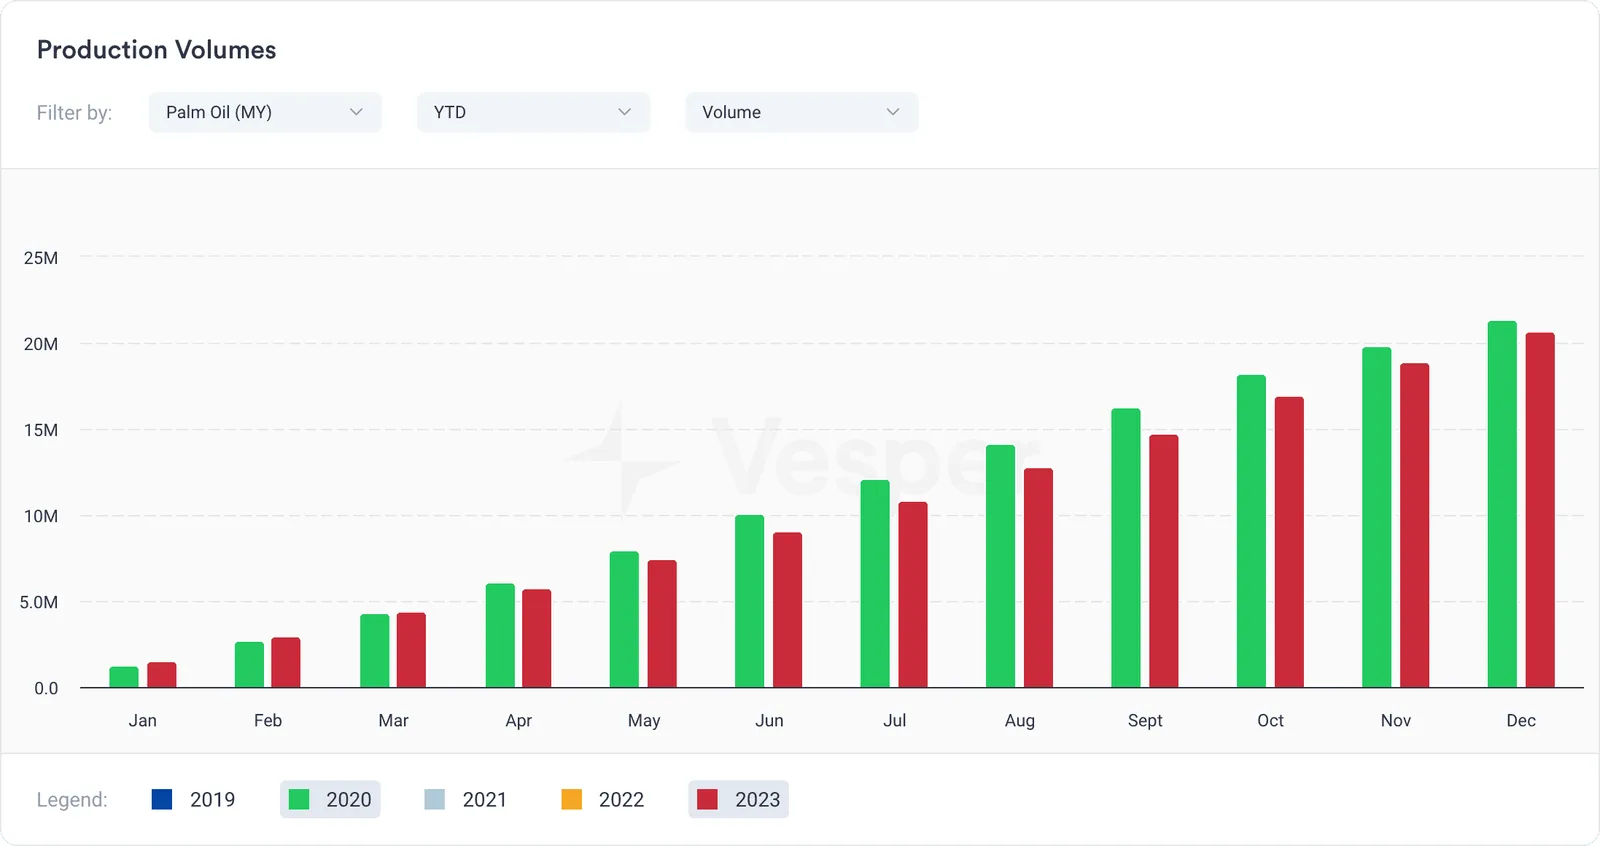Click the green 2020 bar for Dec

(x=1502, y=504)
